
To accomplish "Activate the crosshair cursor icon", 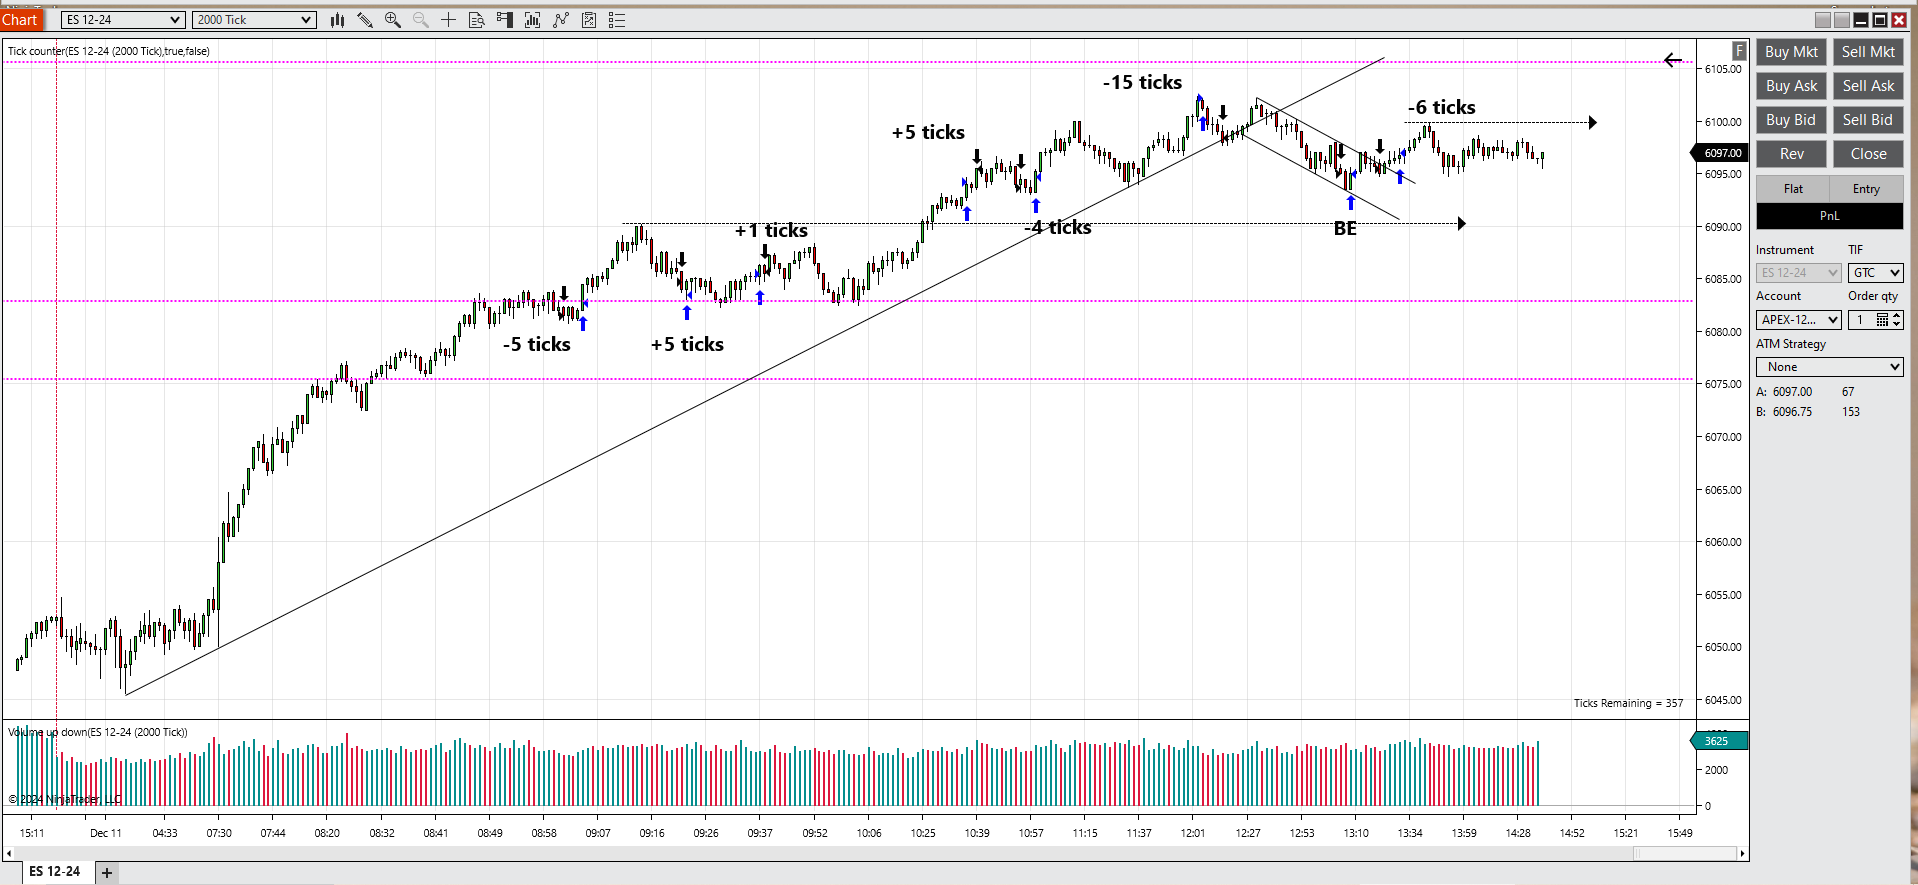I will point(448,20).
